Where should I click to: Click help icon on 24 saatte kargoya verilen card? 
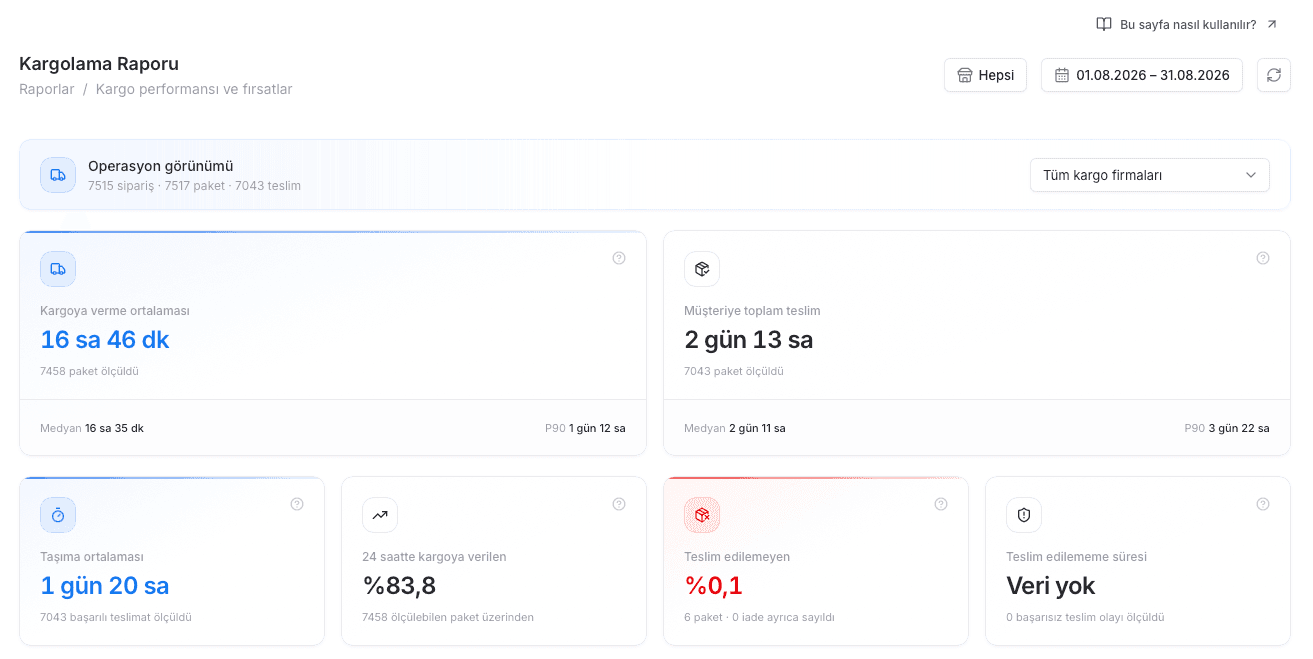[x=619, y=504]
